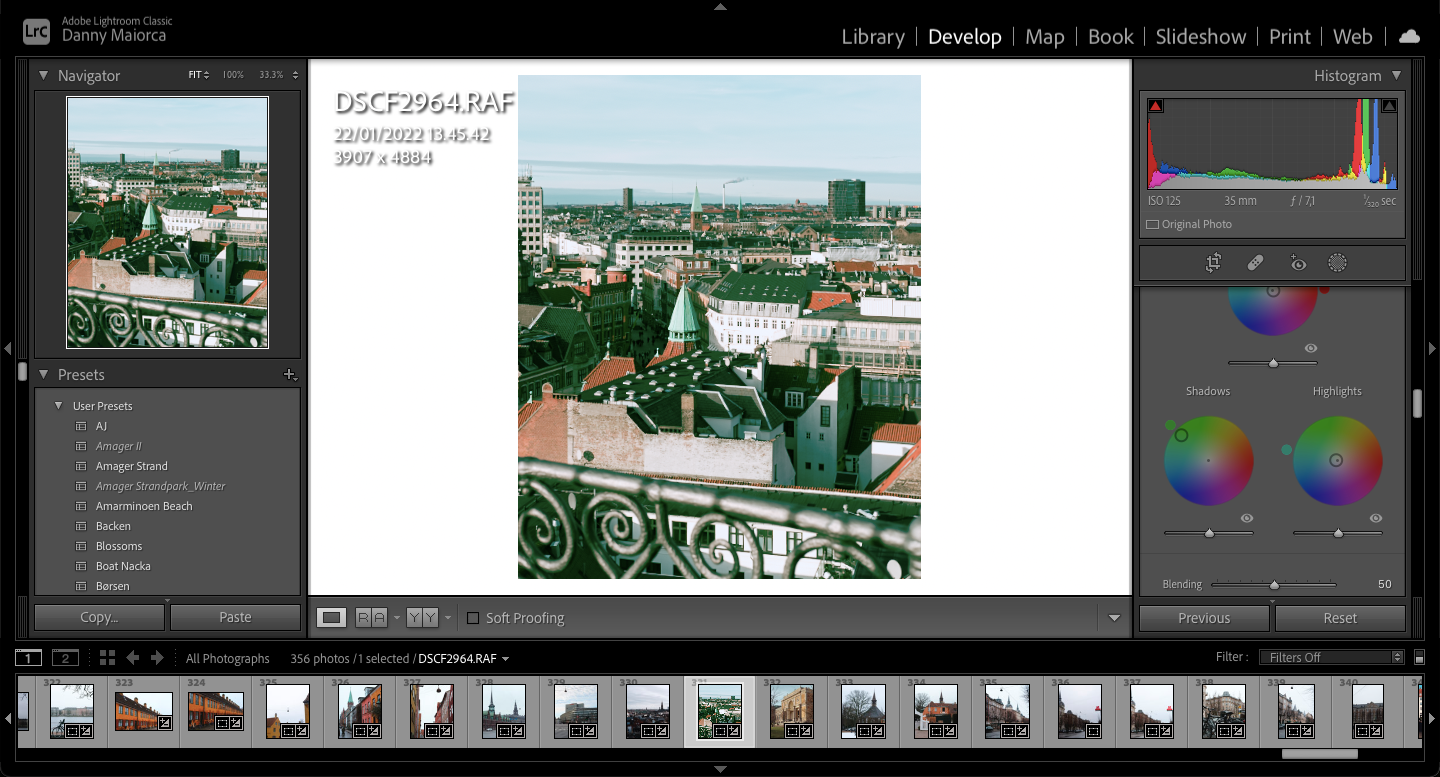Open the Filters Off dropdown
The image size is (1440, 777).
click(x=1331, y=657)
